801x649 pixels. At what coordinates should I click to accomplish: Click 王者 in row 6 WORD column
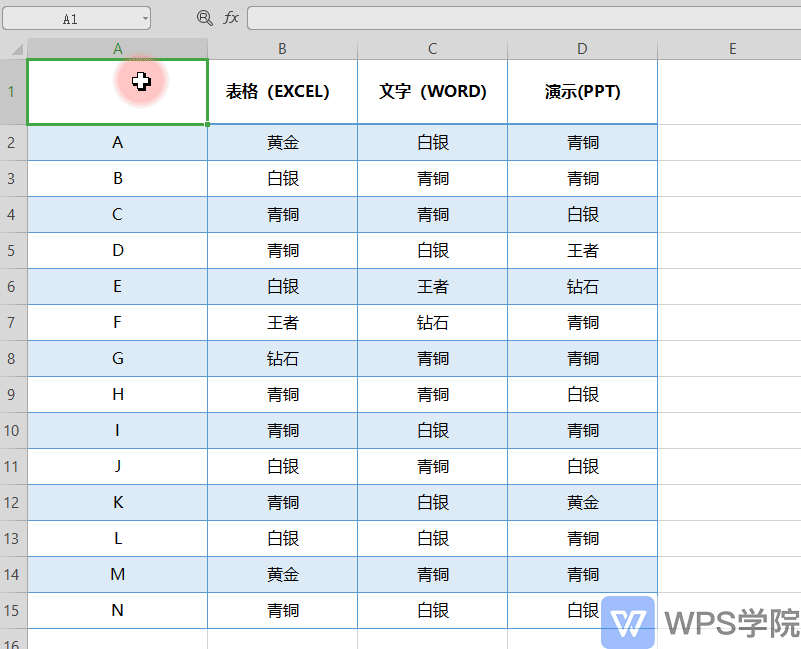(433, 286)
